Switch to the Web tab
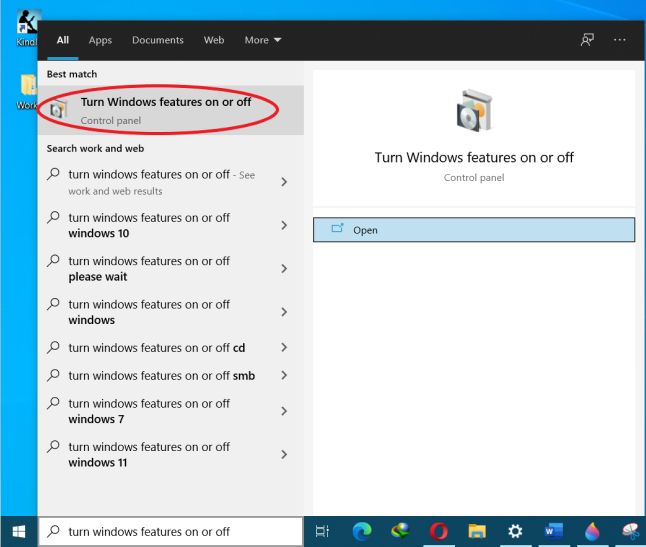The image size is (646, 547). click(214, 40)
